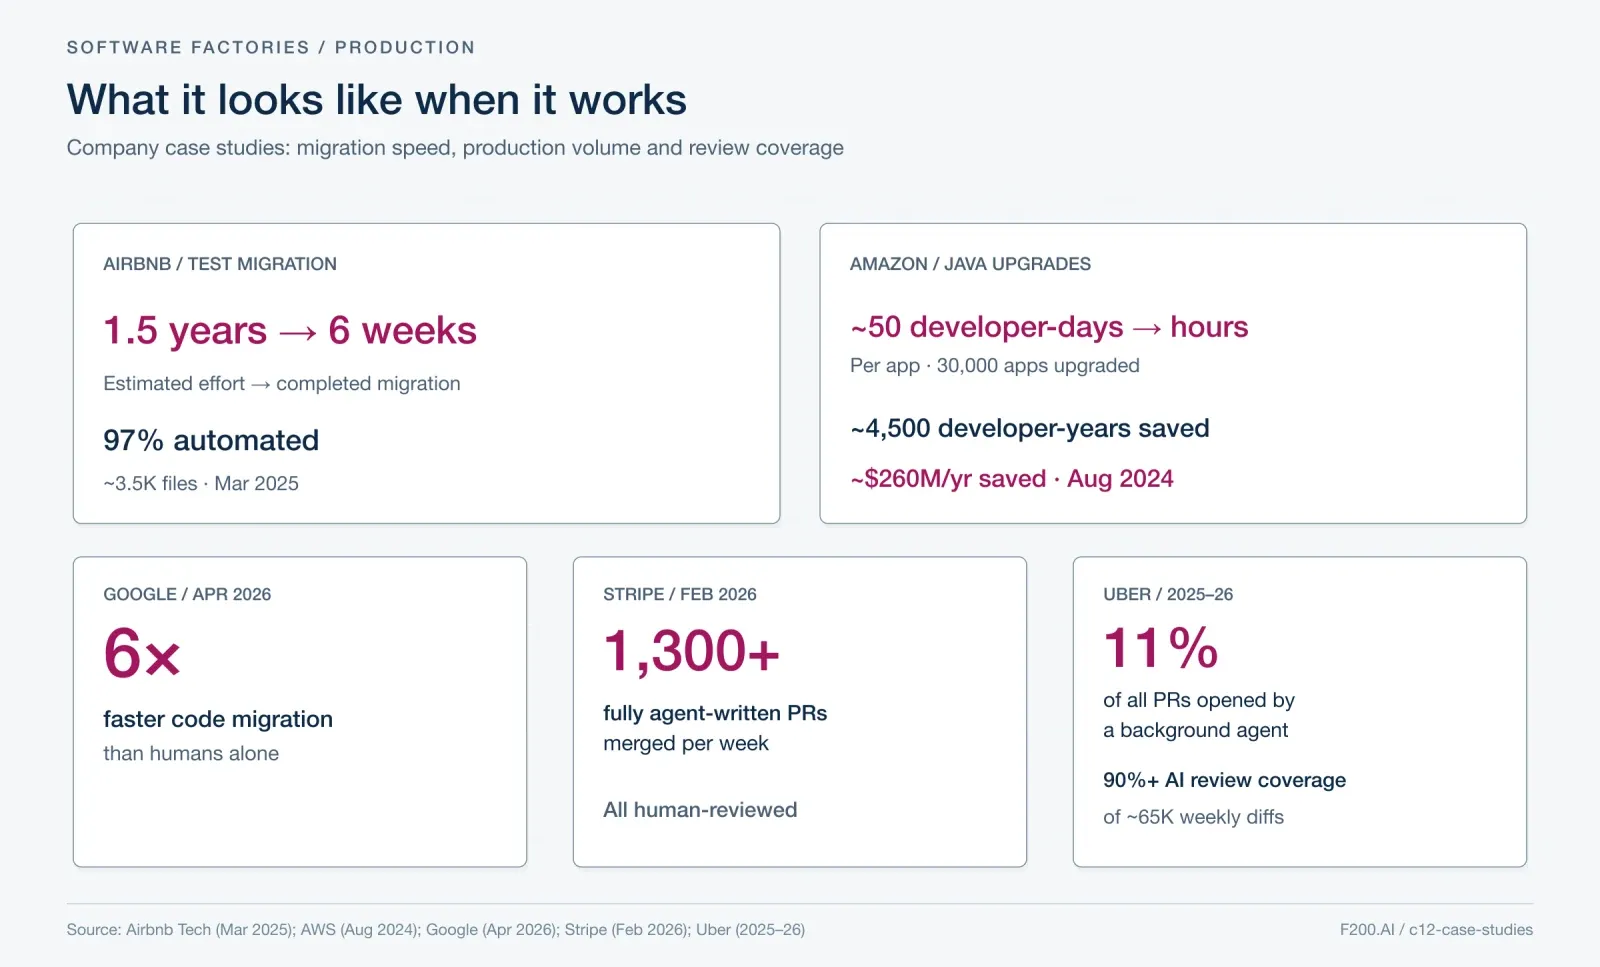This screenshot has height=967, width=1600.
Task: Select the large '11%' figure
Action: 1161,648
